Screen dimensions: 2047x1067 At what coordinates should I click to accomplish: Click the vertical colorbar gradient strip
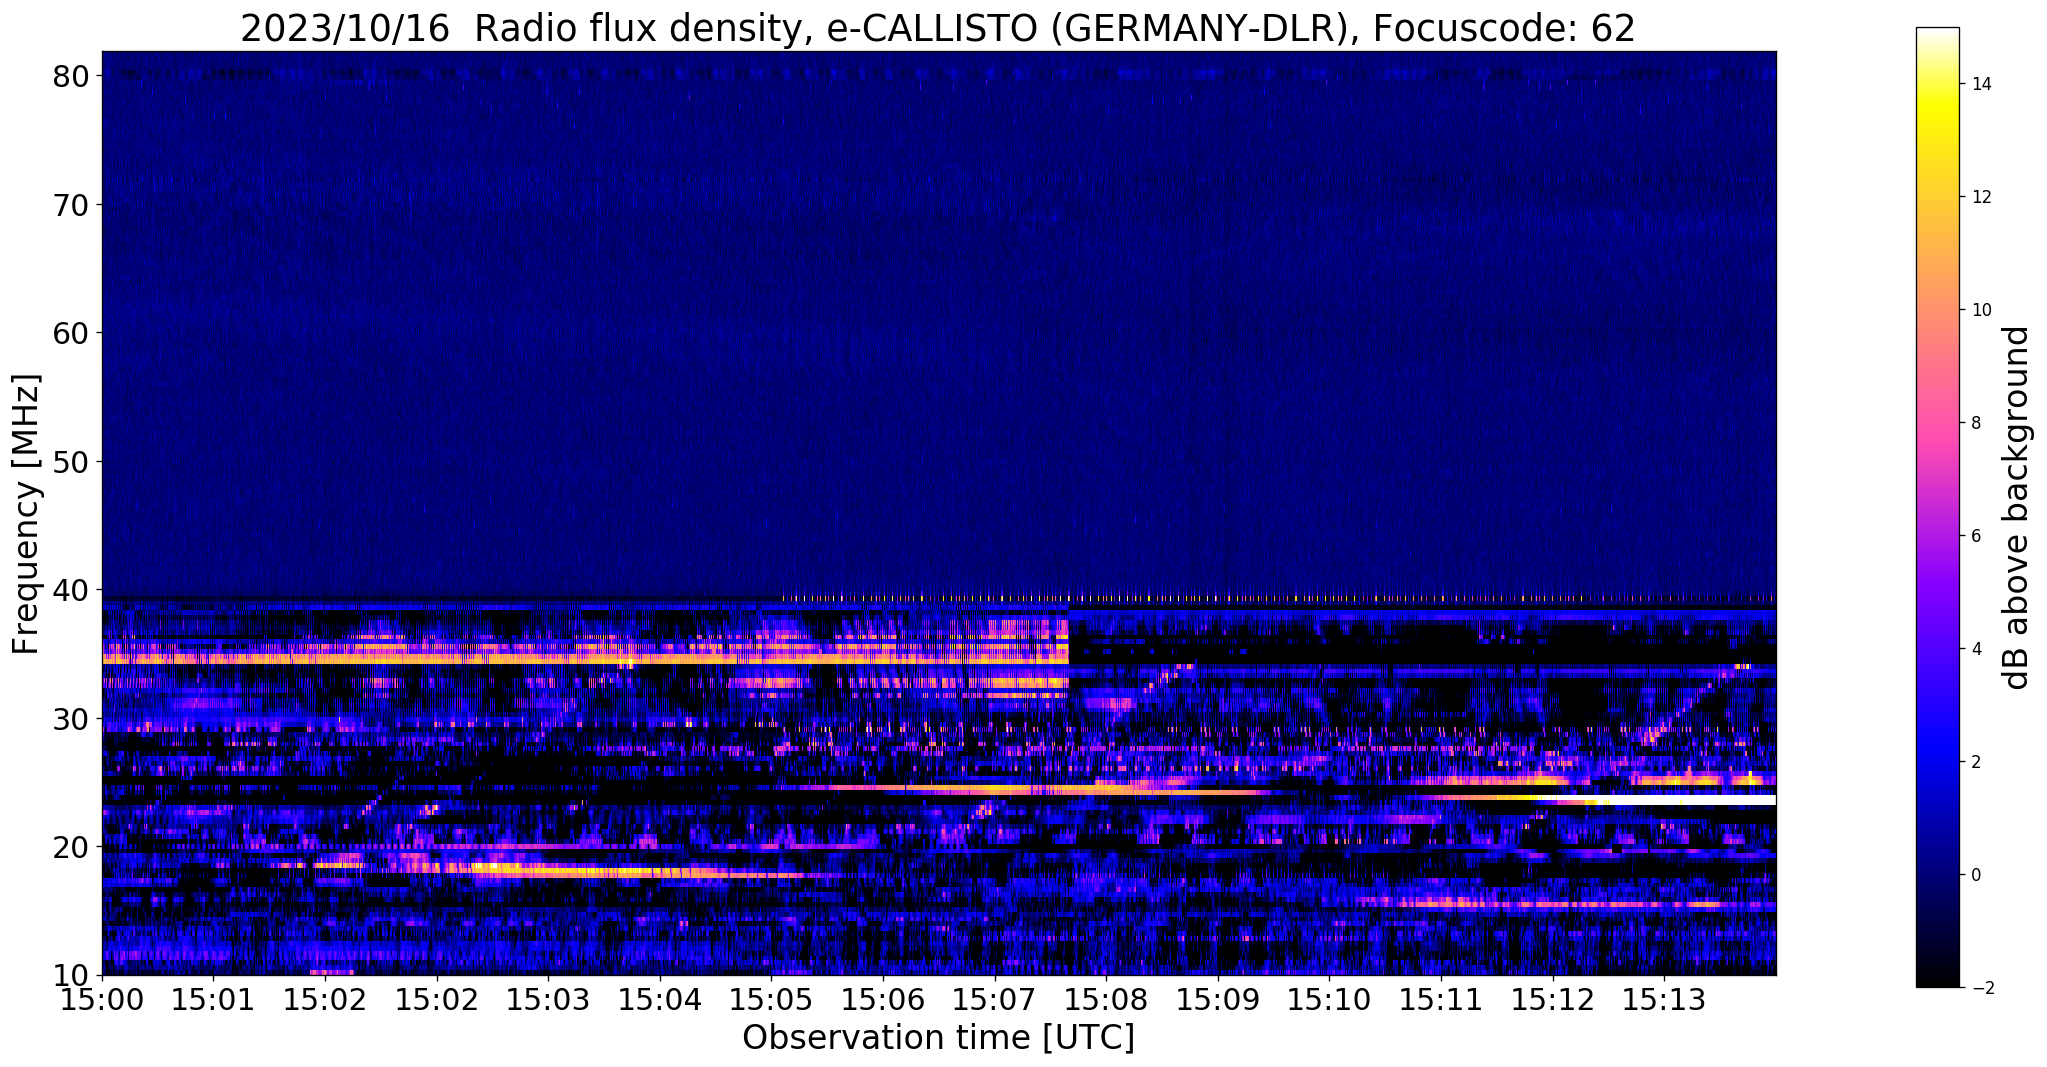[1937, 508]
